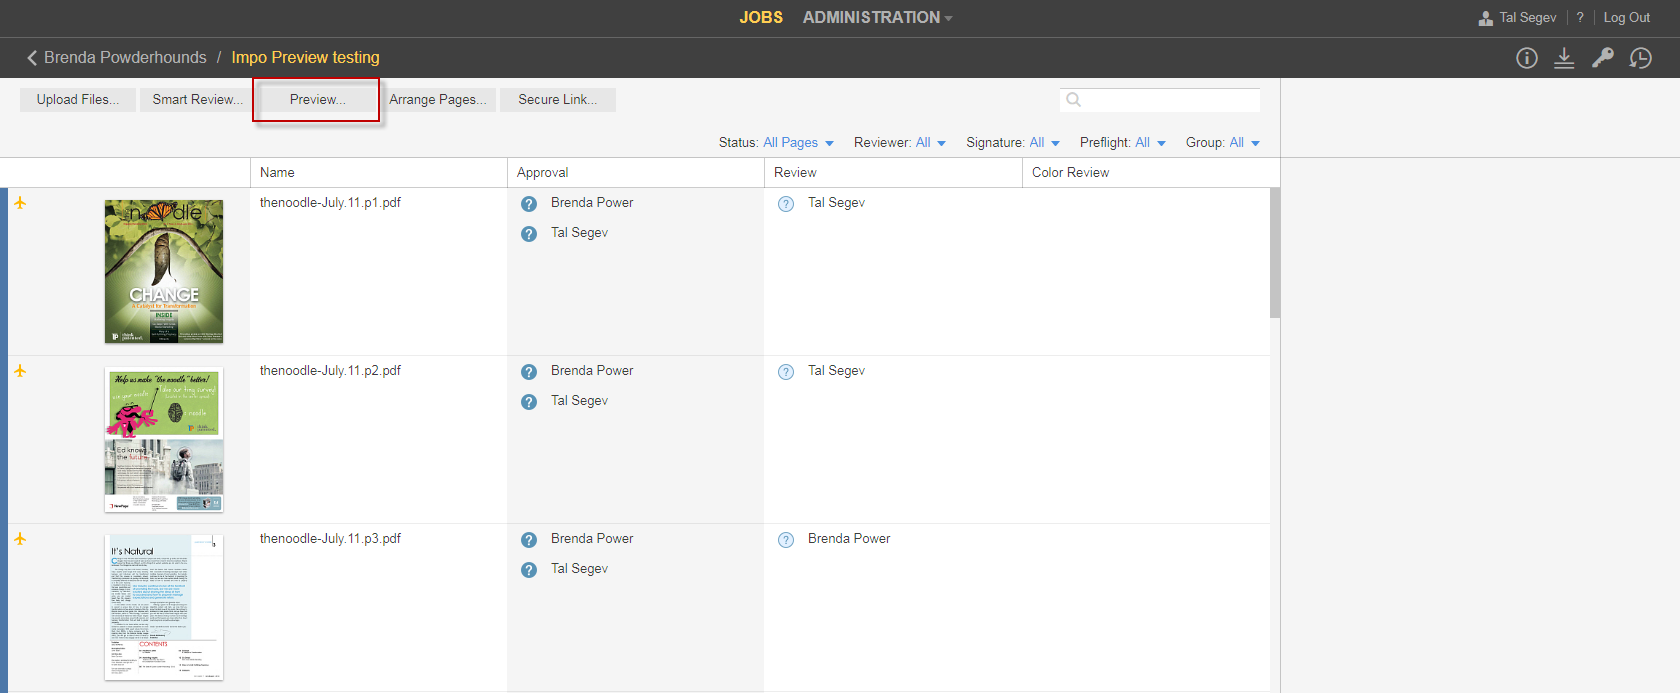Image resolution: width=1680 pixels, height=693 pixels.
Task: Click the yellow pin icon beside p1 page
Action: (20, 203)
